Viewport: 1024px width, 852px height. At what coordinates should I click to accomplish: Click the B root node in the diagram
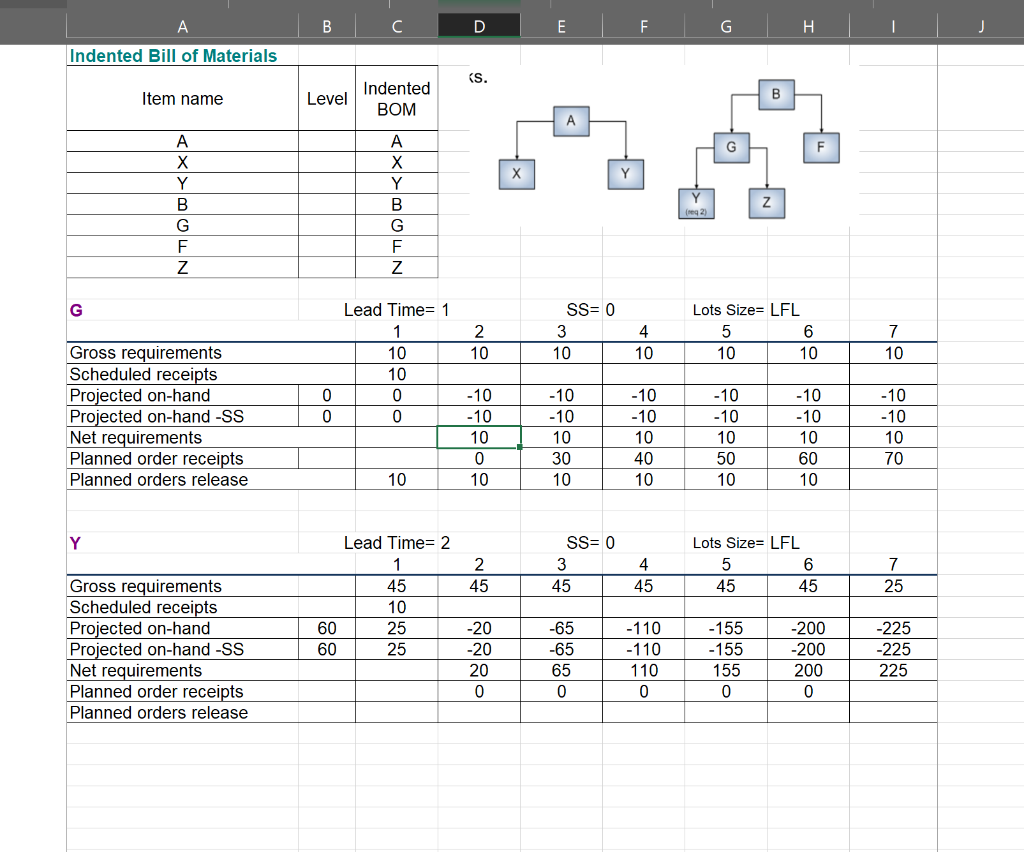tap(777, 95)
